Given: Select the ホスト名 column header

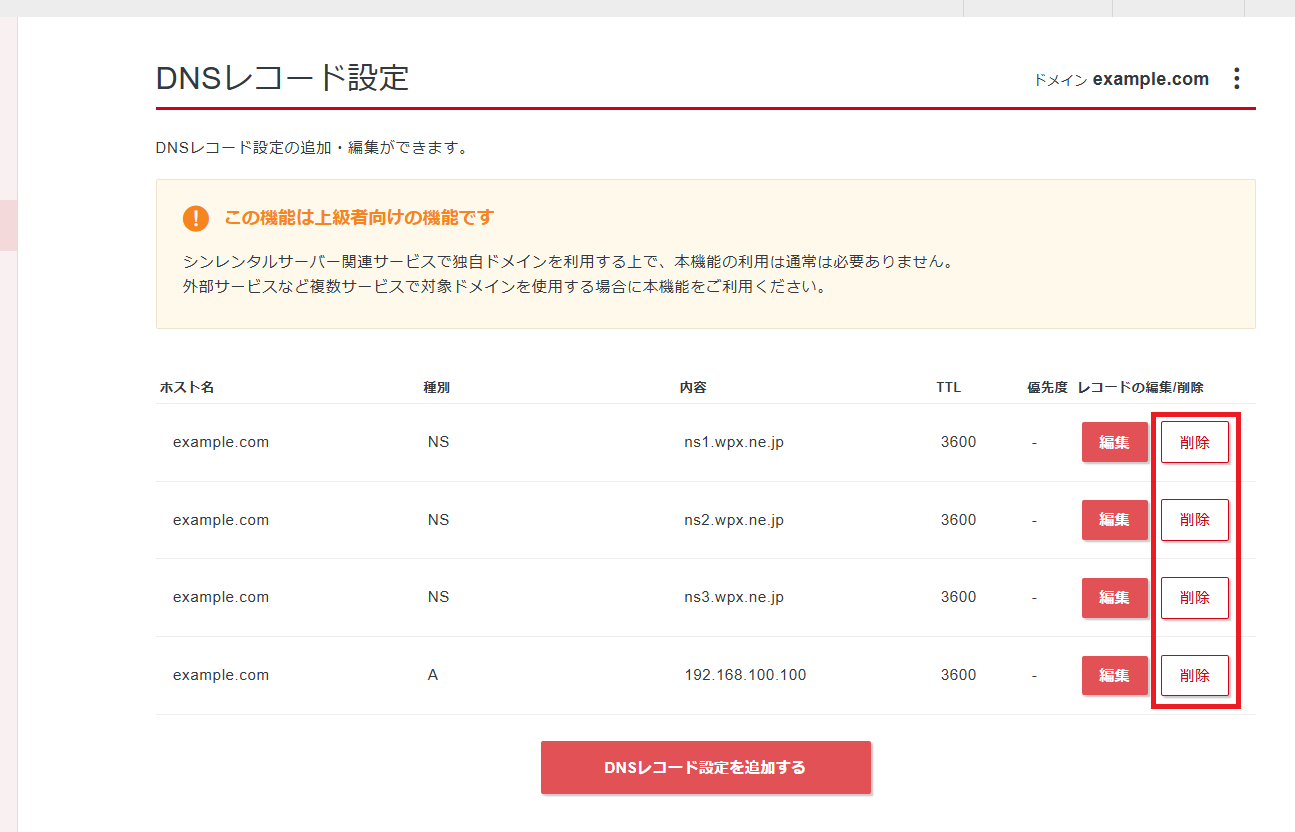Looking at the screenshot, I should (187, 387).
